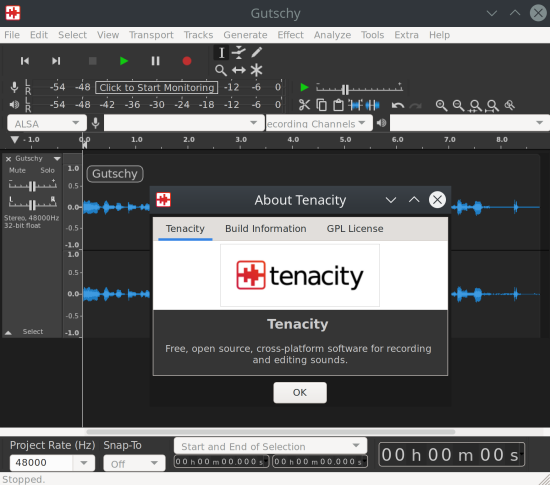This screenshot has width=550, height=485.
Task: Click the Copy icon in the edit toolbar
Action: pyautogui.click(x=321, y=105)
